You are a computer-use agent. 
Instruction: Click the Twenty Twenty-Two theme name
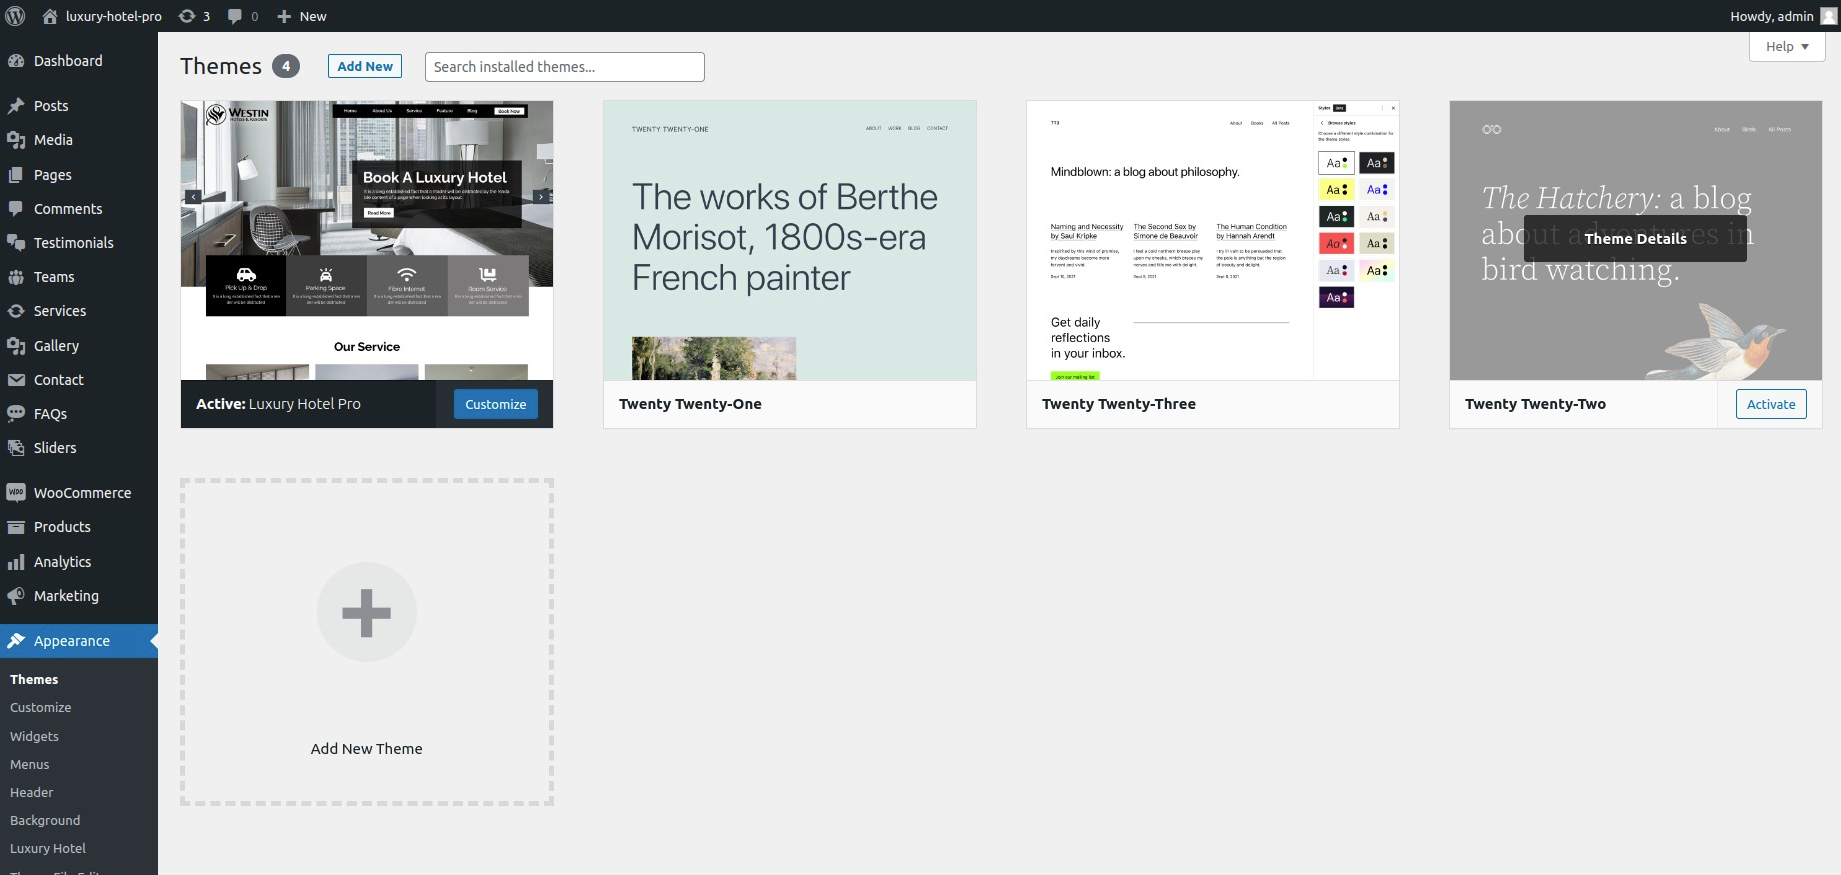1535,404
